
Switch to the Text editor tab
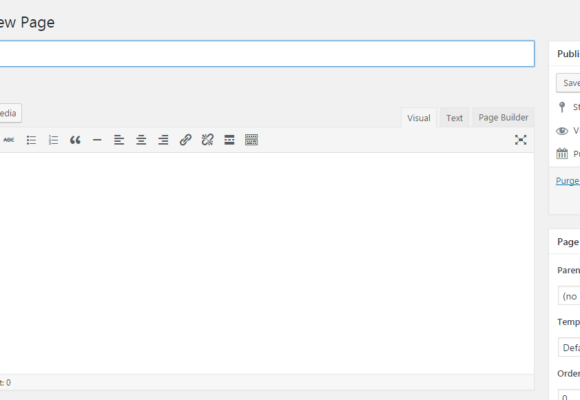click(x=454, y=118)
